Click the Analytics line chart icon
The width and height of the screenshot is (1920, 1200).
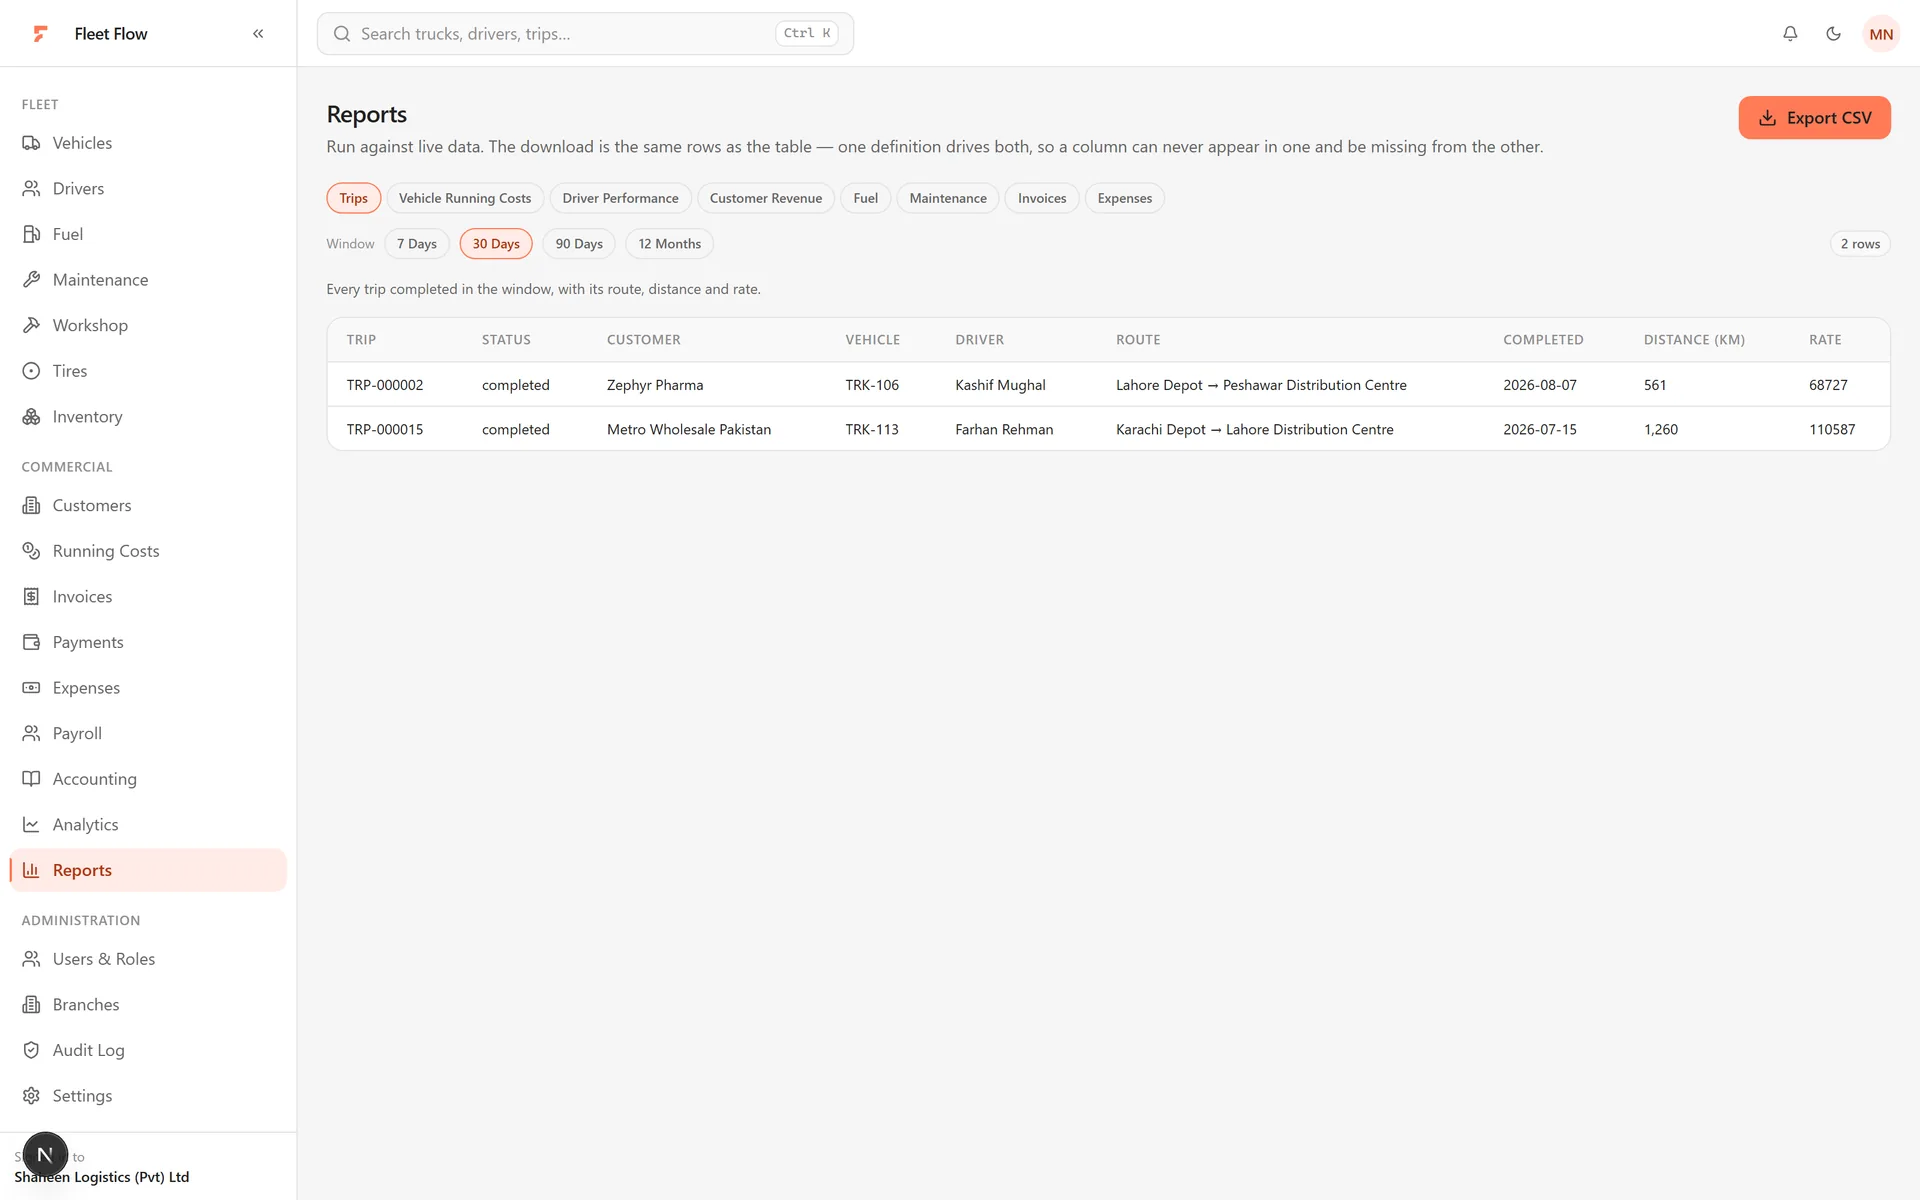coord(32,825)
